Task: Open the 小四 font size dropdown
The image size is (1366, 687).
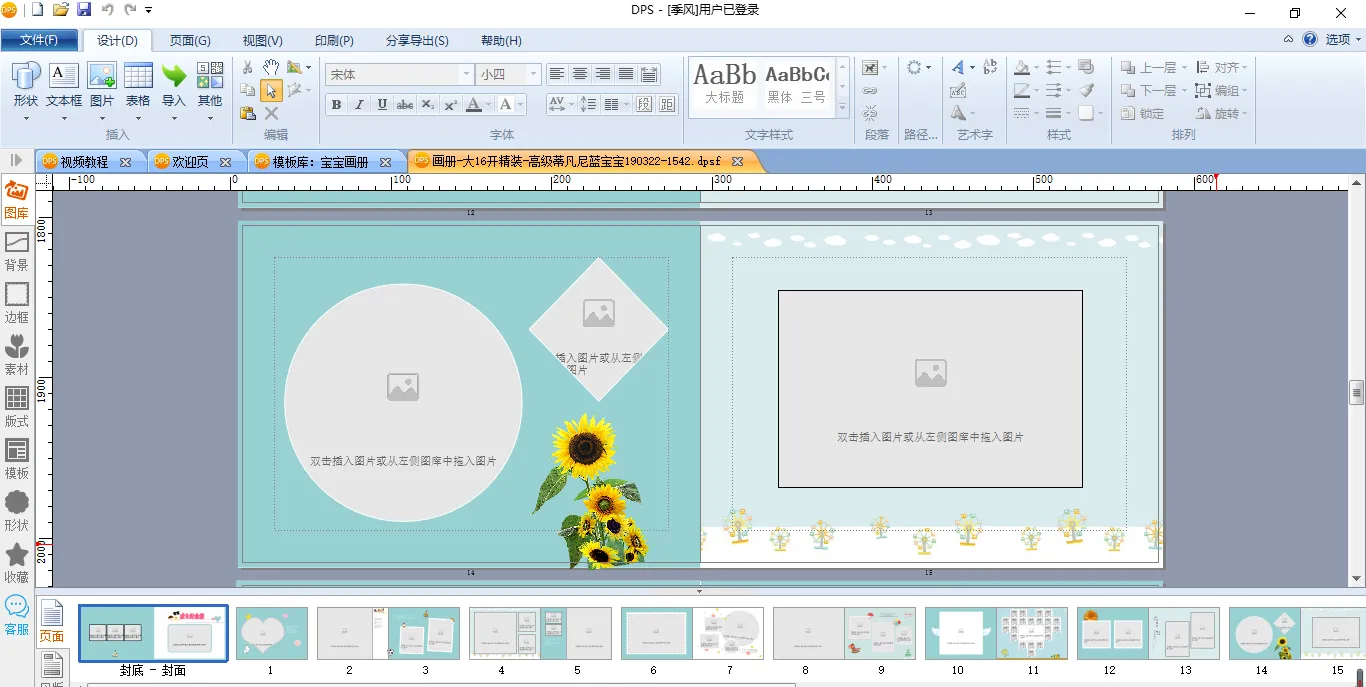Action: click(x=534, y=75)
